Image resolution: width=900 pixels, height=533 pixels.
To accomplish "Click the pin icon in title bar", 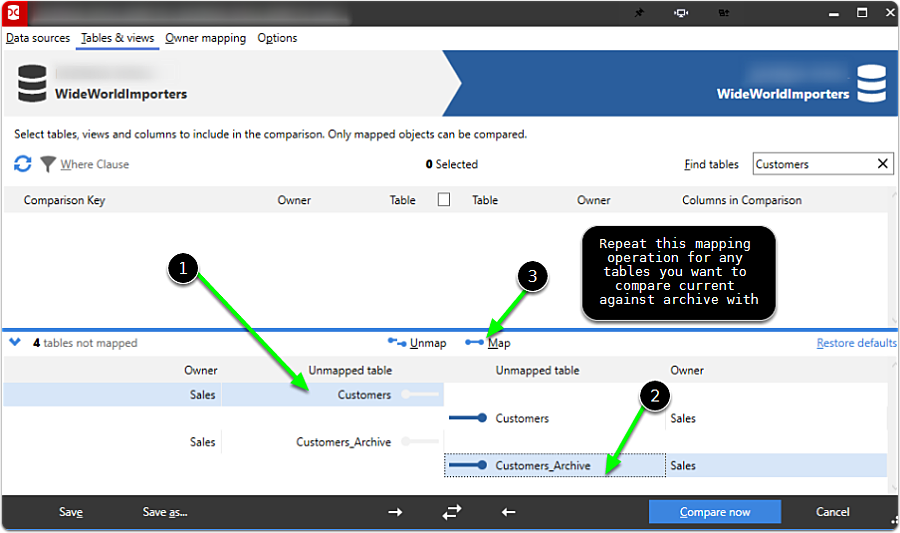I will 639,13.
